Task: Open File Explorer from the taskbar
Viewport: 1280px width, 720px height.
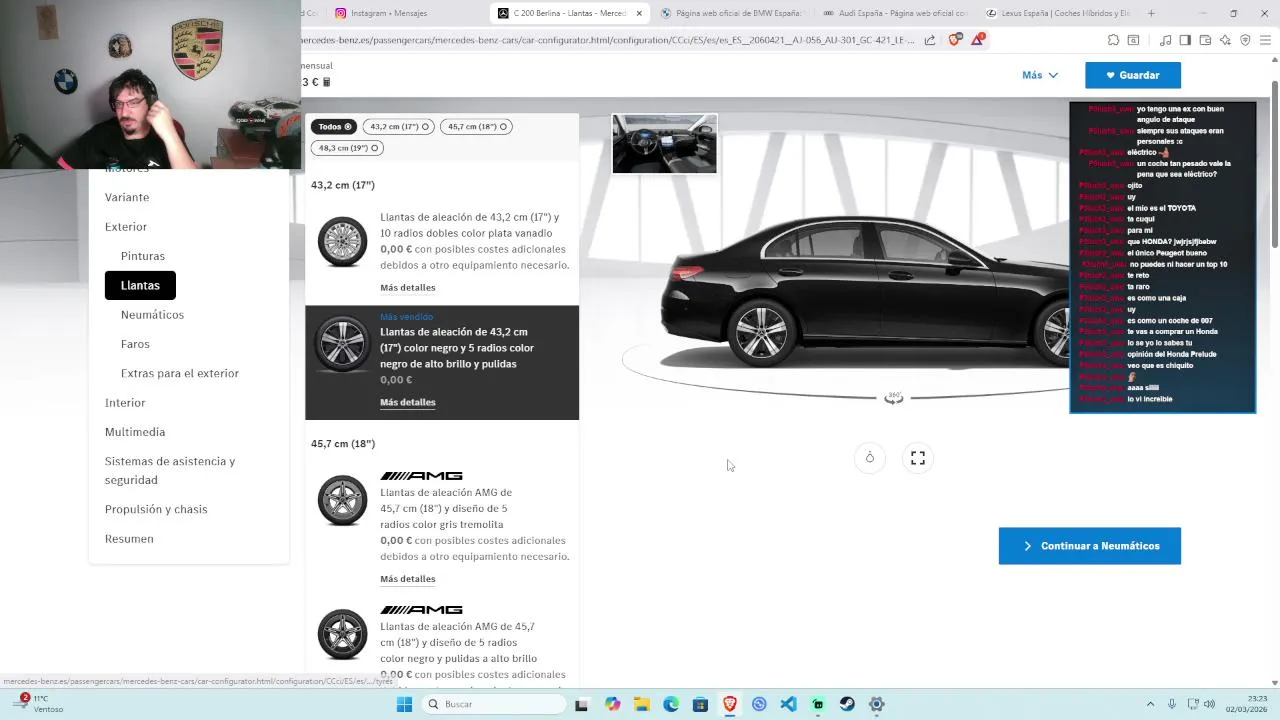Action: tap(642, 704)
